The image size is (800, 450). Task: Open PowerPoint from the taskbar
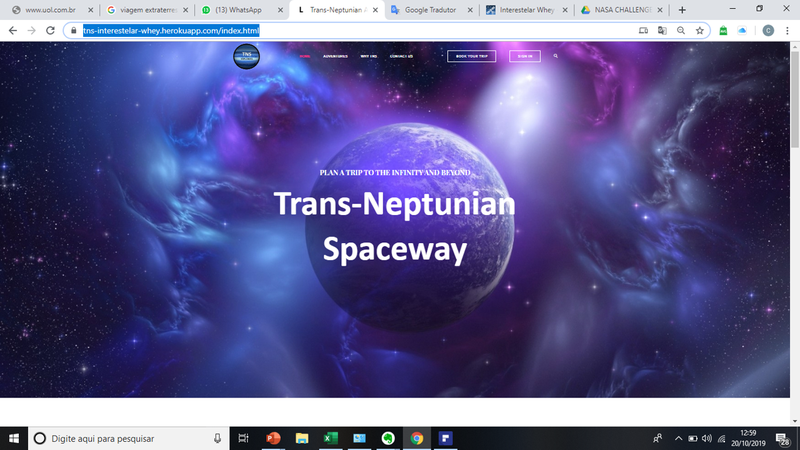click(x=272, y=438)
